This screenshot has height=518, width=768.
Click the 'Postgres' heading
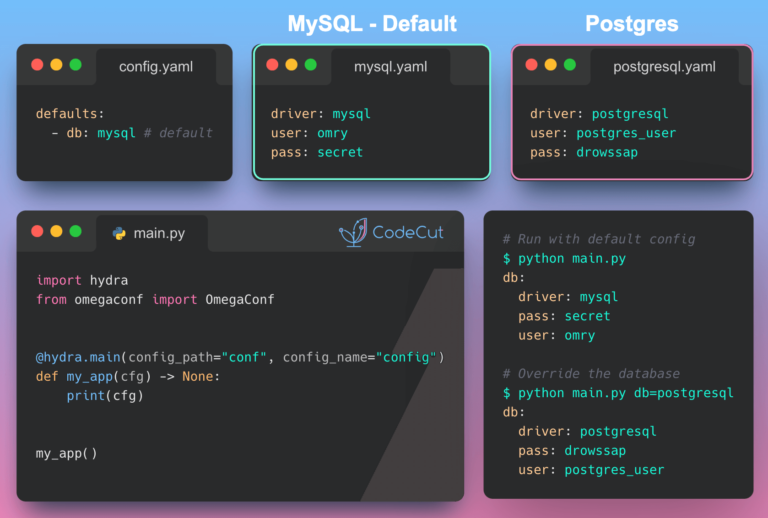click(x=632, y=24)
